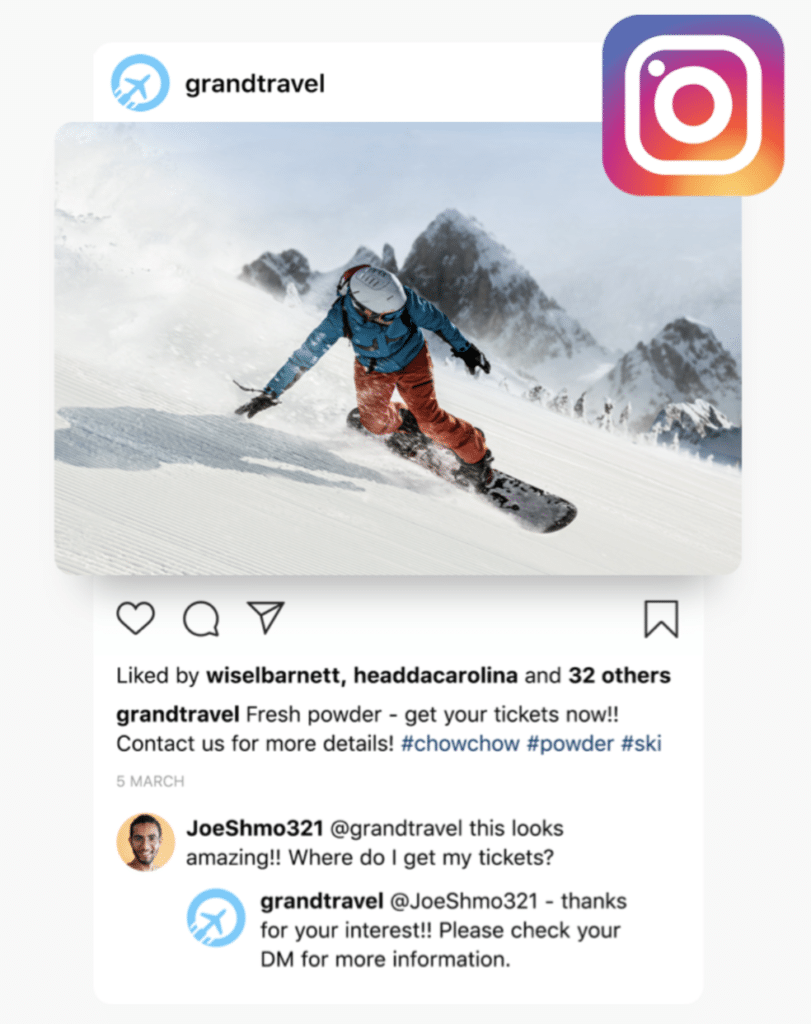
Task: Share the post via paper plane icon
Action: [x=266, y=617]
